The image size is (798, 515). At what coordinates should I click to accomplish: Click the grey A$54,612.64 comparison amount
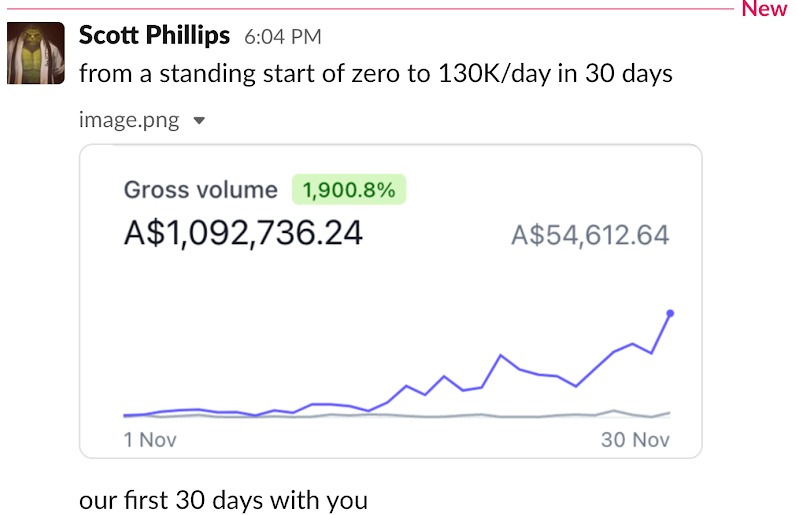(x=589, y=236)
